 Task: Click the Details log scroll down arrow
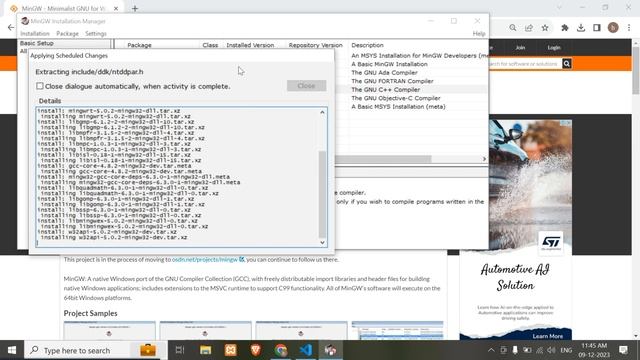pos(322,242)
